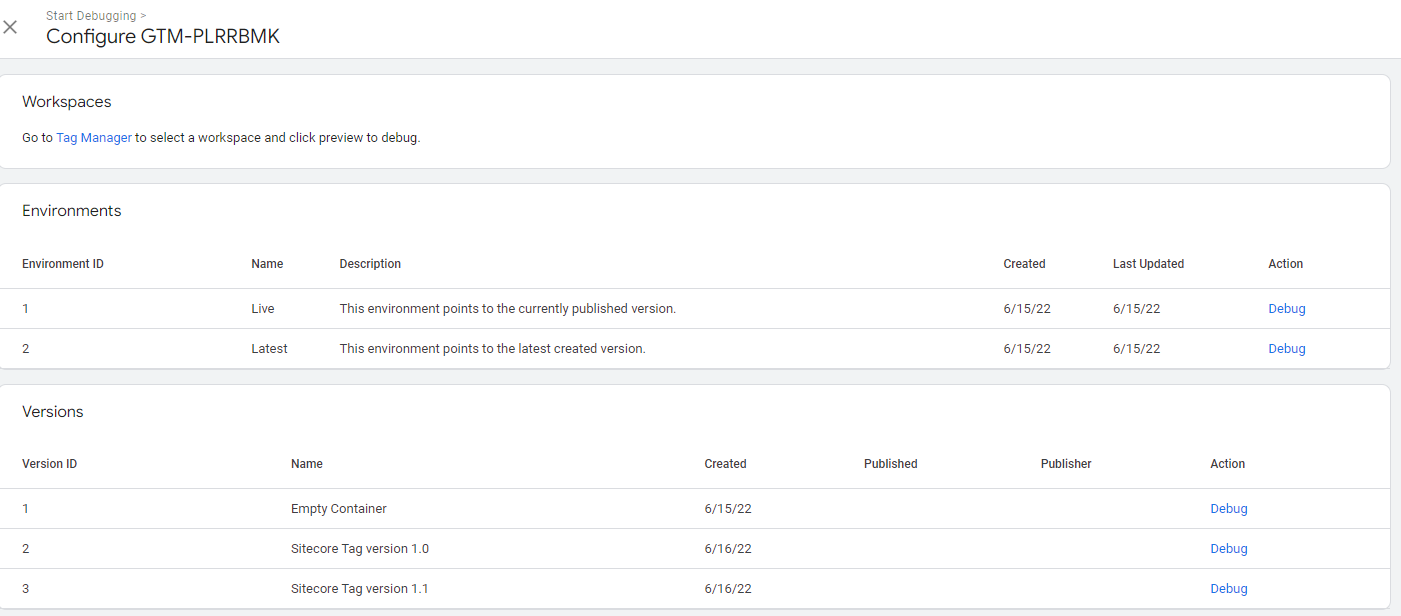Click the Live environment description text

(x=507, y=309)
